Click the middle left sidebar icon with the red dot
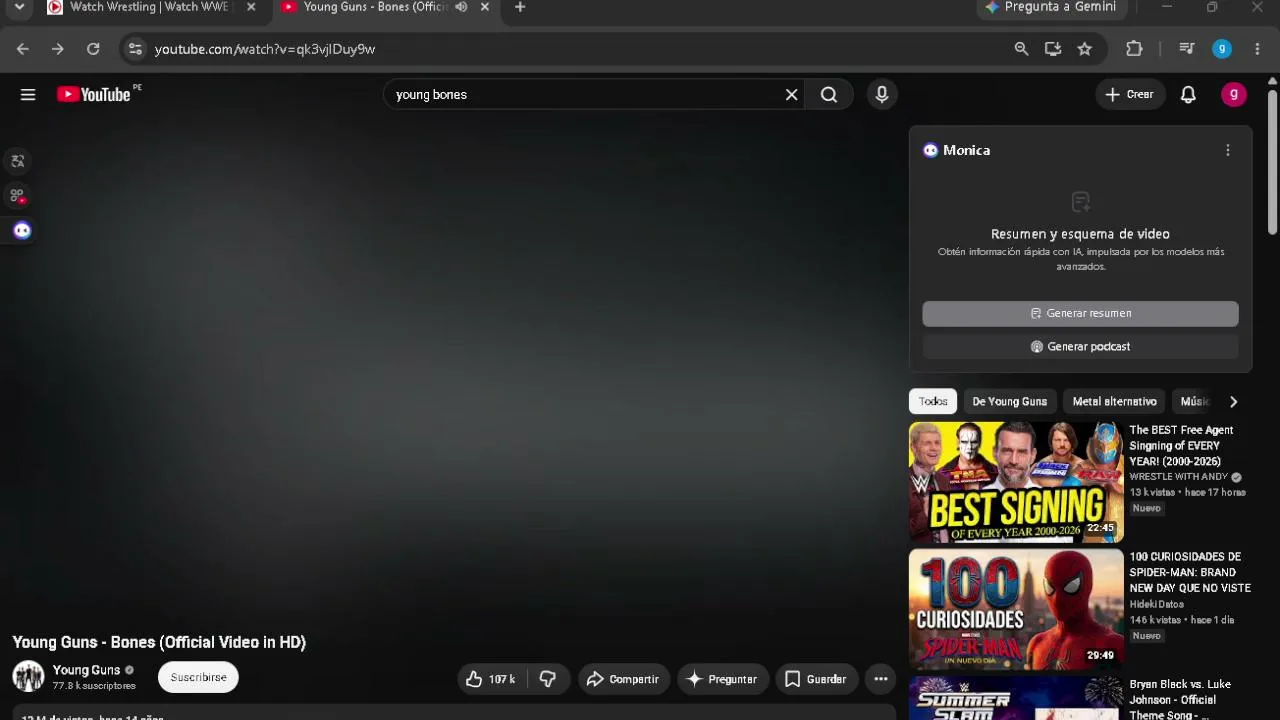The image size is (1280, 720). click(x=18, y=196)
